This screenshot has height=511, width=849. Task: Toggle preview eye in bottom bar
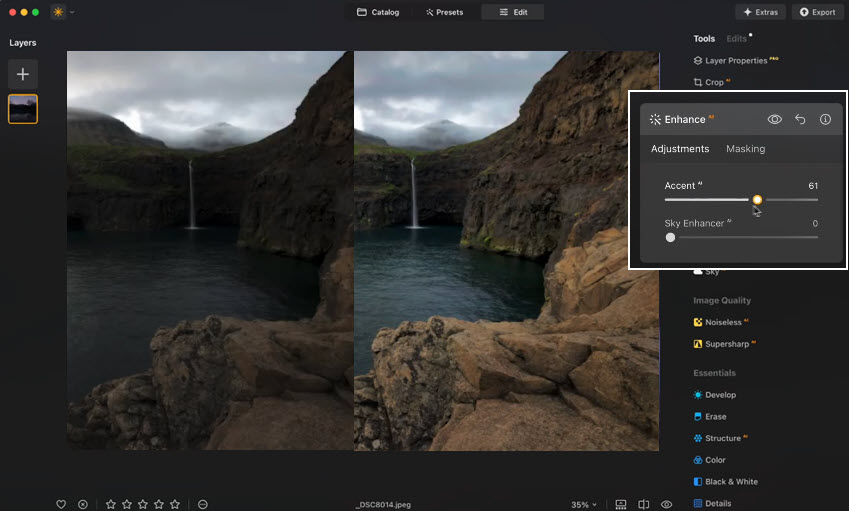[666, 504]
